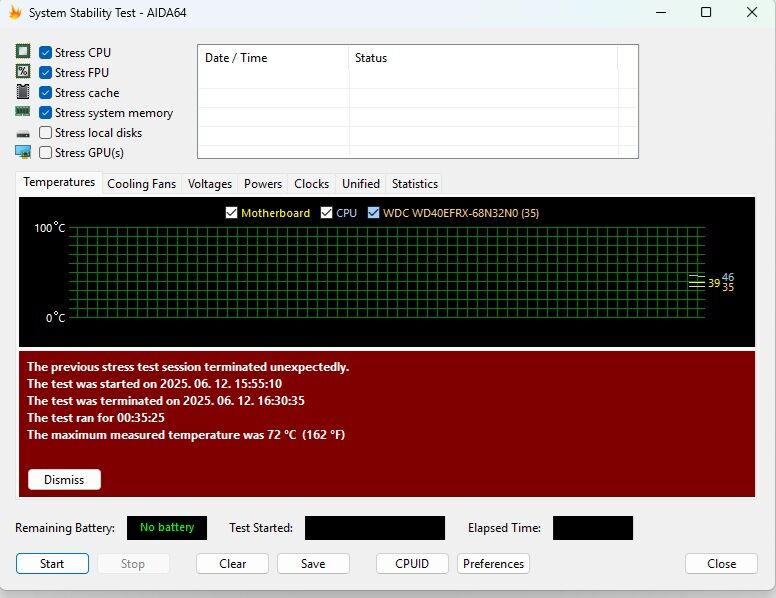Enable the Stress local disks checkbox
This screenshot has width=776, height=598.
click(x=46, y=133)
